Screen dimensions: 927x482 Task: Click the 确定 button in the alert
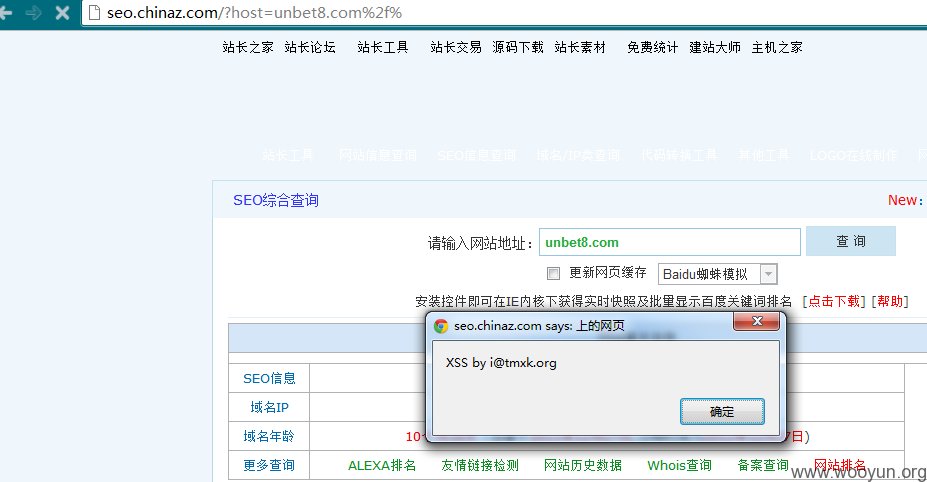coord(722,412)
